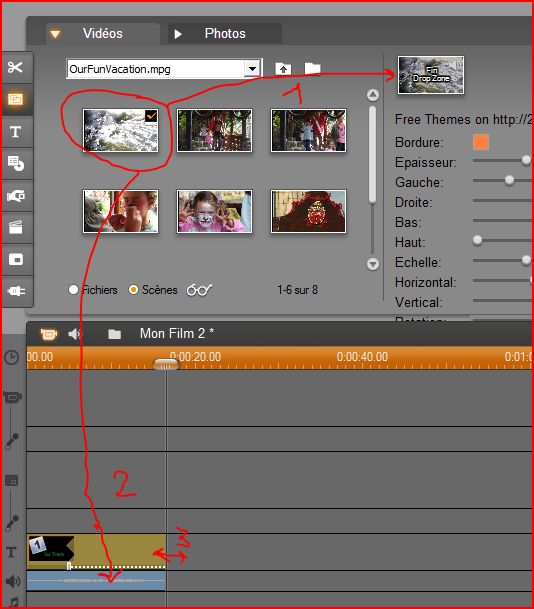
Task: Click the scene list scrollbar thumb
Action: [372, 154]
